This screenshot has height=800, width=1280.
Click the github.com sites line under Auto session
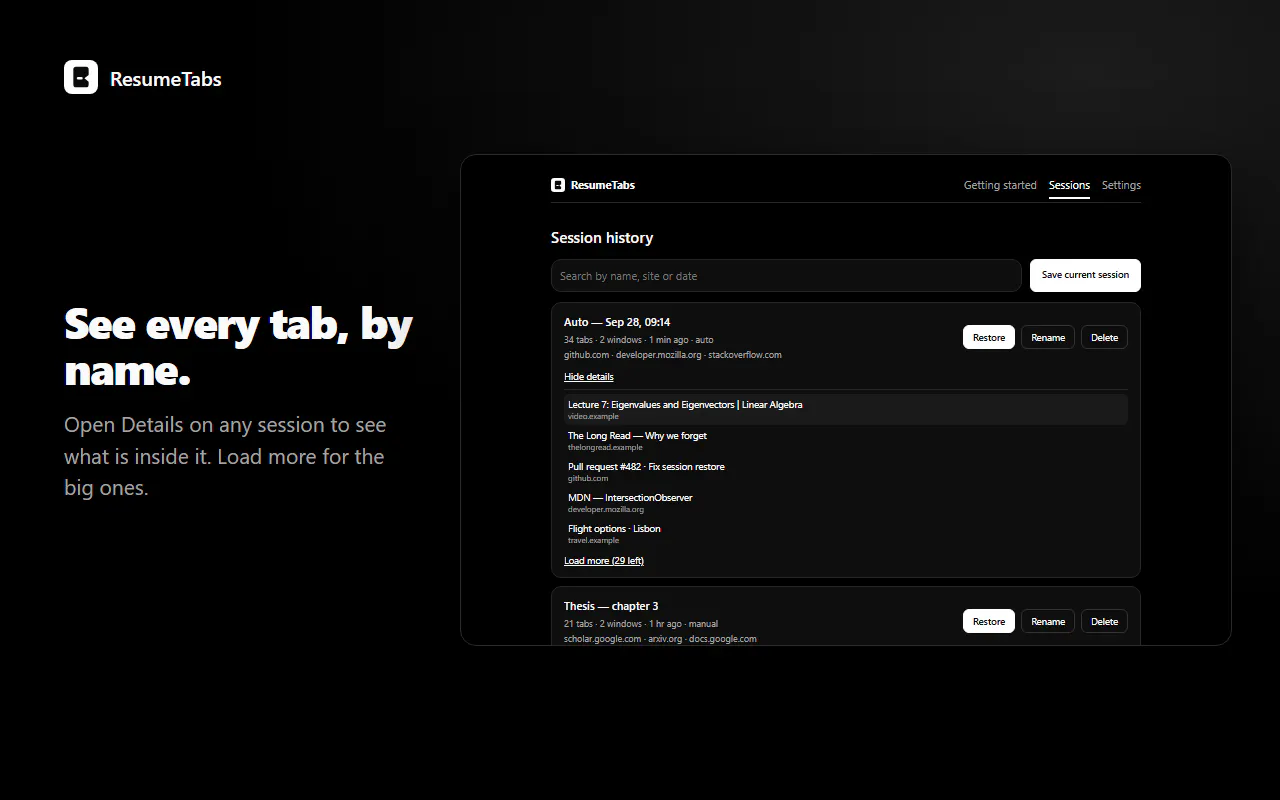pos(673,355)
